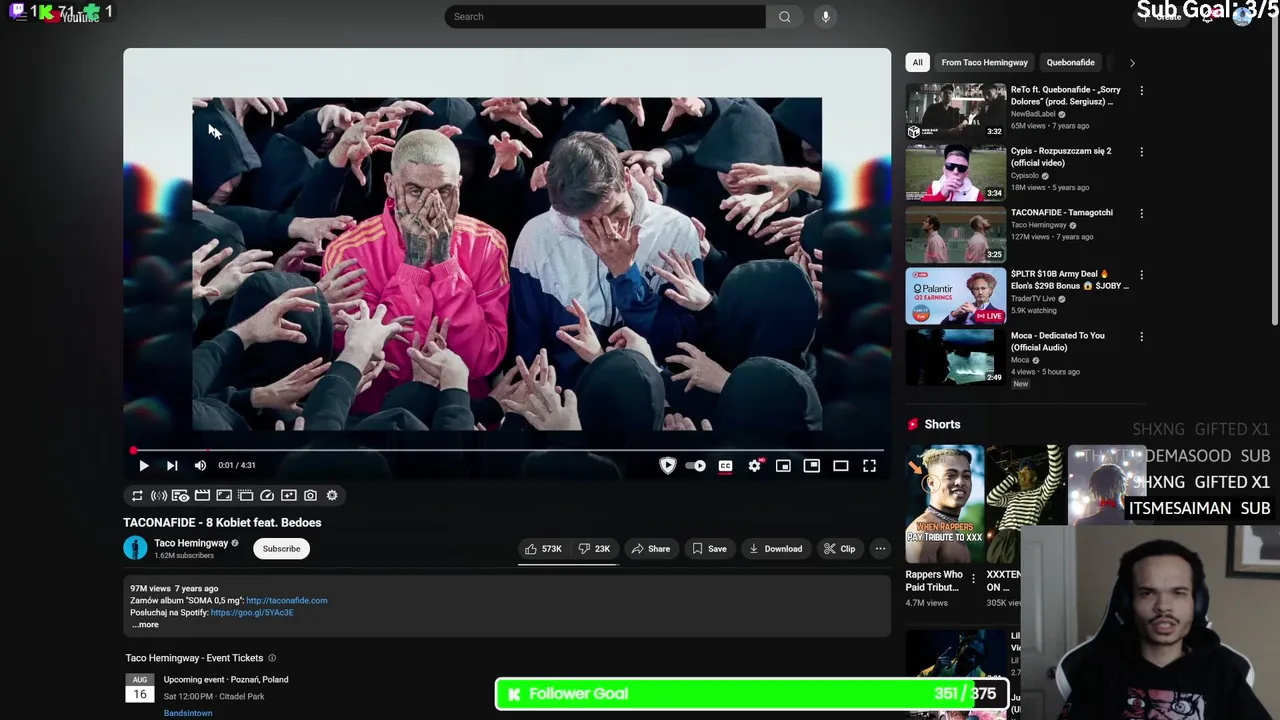Click the expand-video toolbar icon
The image size is (1280, 720).
pyautogui.click(x=224, y=495)
